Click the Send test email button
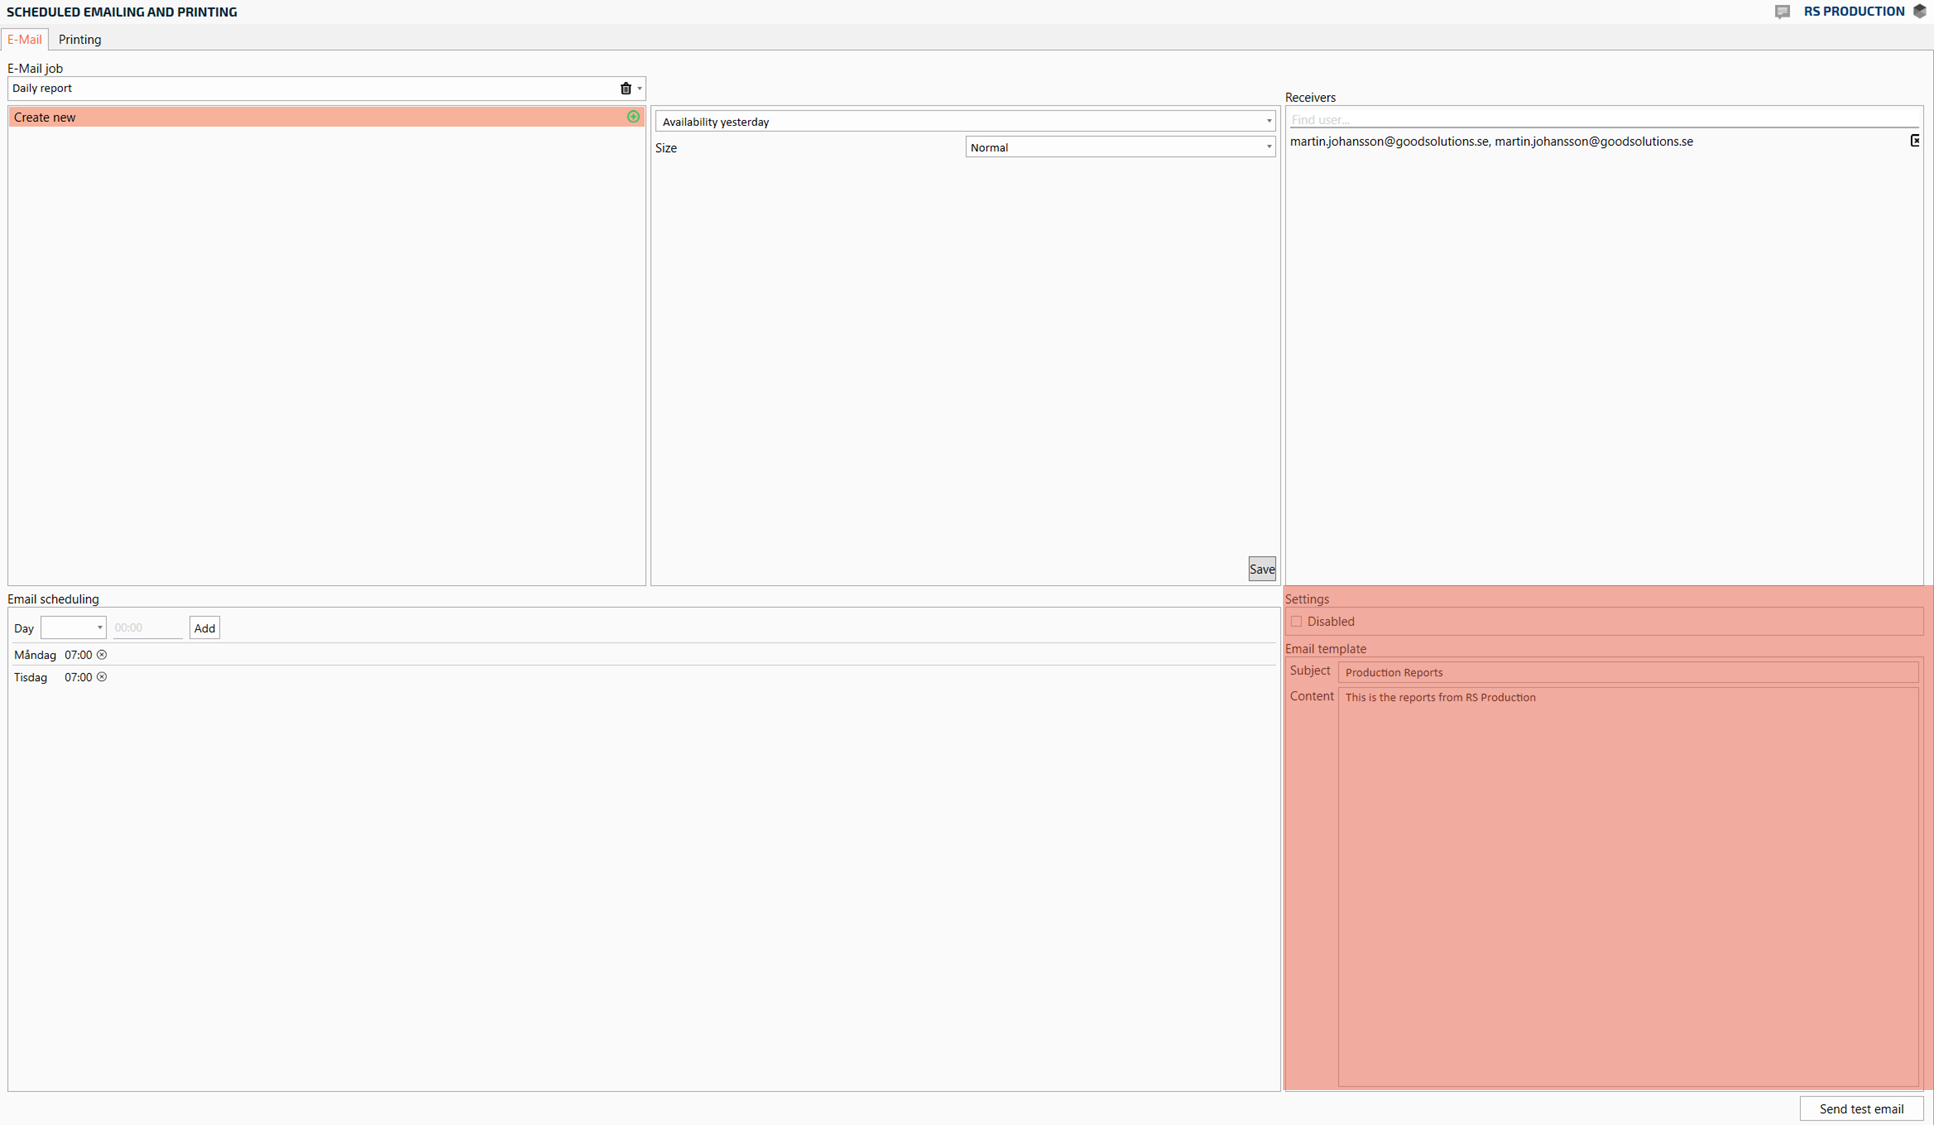This screenshot has width=1934, height=1125. tap(1860, 1108)
